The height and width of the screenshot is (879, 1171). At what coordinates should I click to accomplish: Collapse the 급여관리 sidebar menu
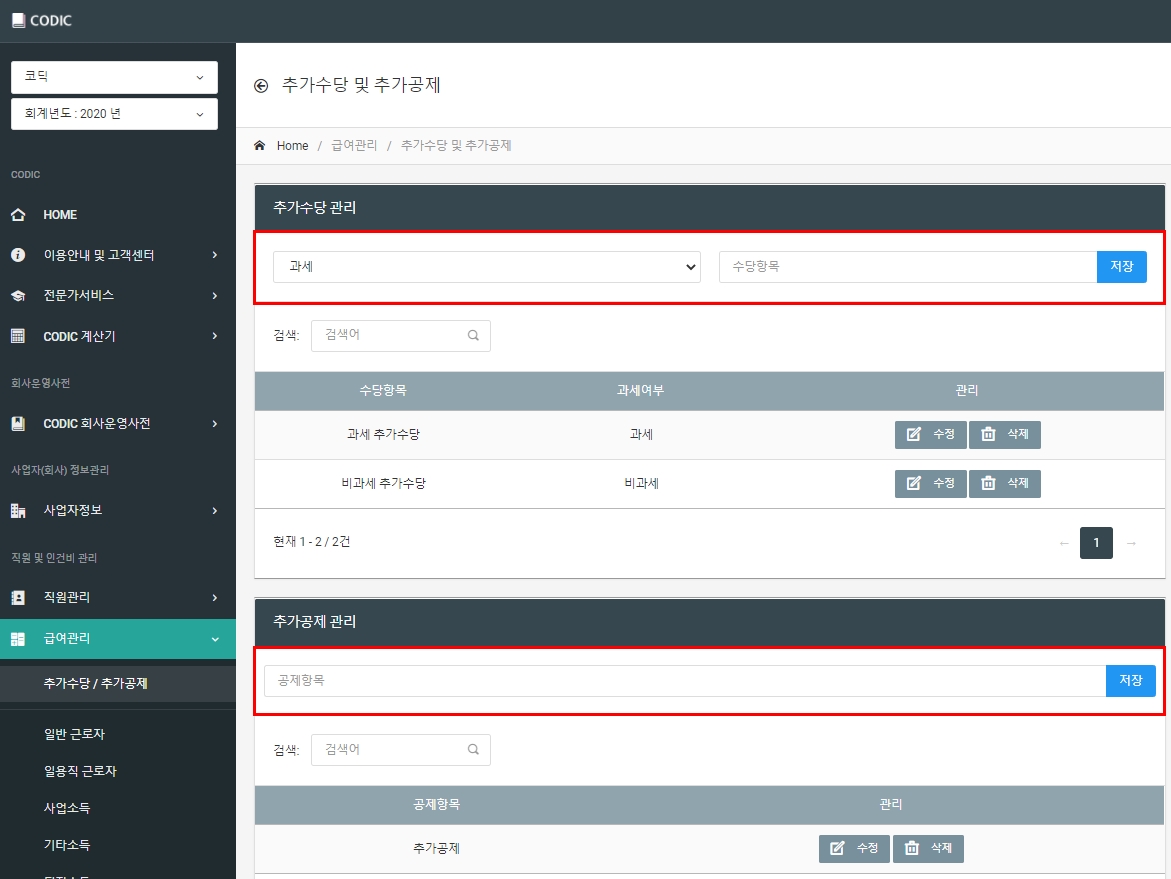(118, 639)
